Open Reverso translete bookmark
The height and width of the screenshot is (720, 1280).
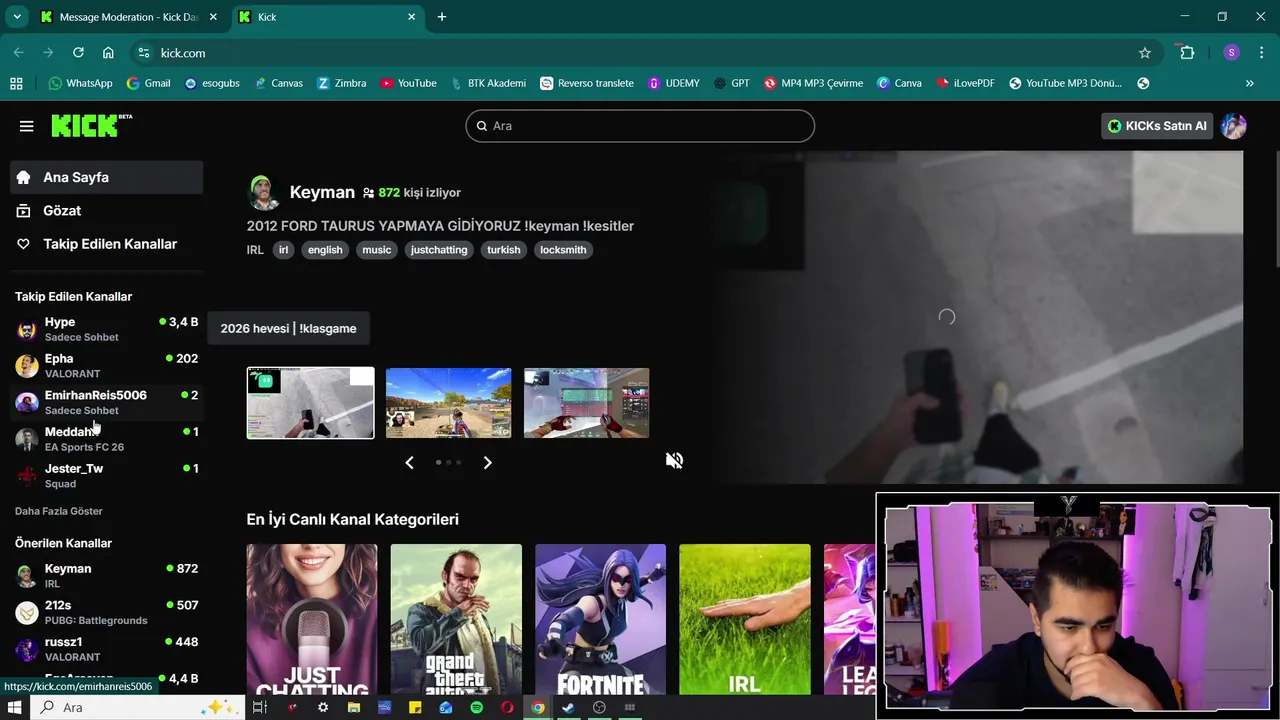point(587,83)
